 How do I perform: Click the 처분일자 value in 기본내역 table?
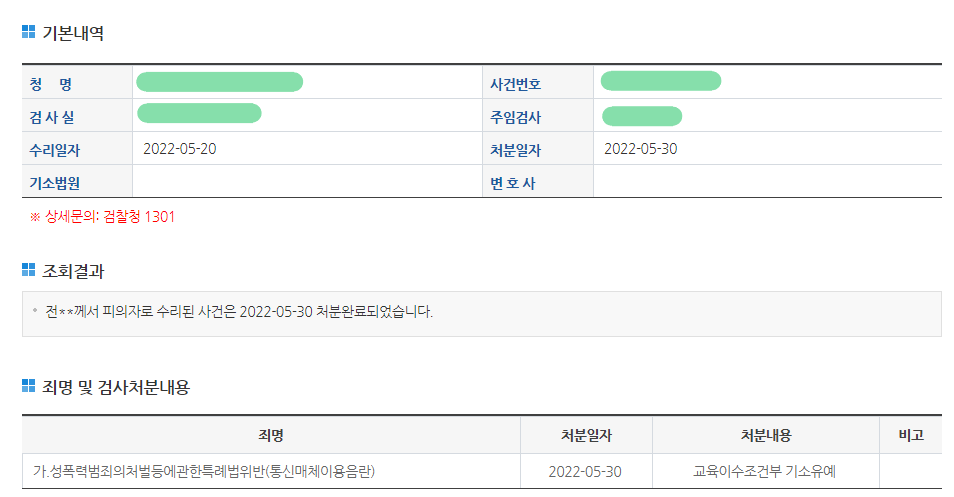click(x=641, y=149)
